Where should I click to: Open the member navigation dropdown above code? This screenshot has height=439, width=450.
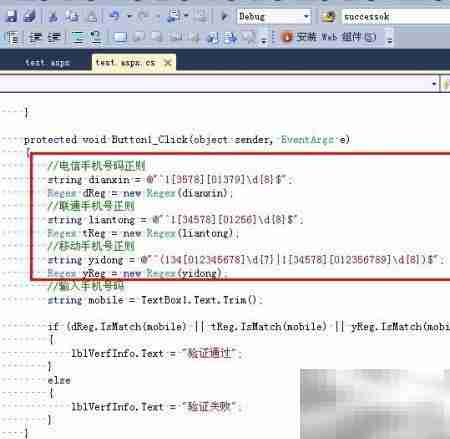coord(434,84)
